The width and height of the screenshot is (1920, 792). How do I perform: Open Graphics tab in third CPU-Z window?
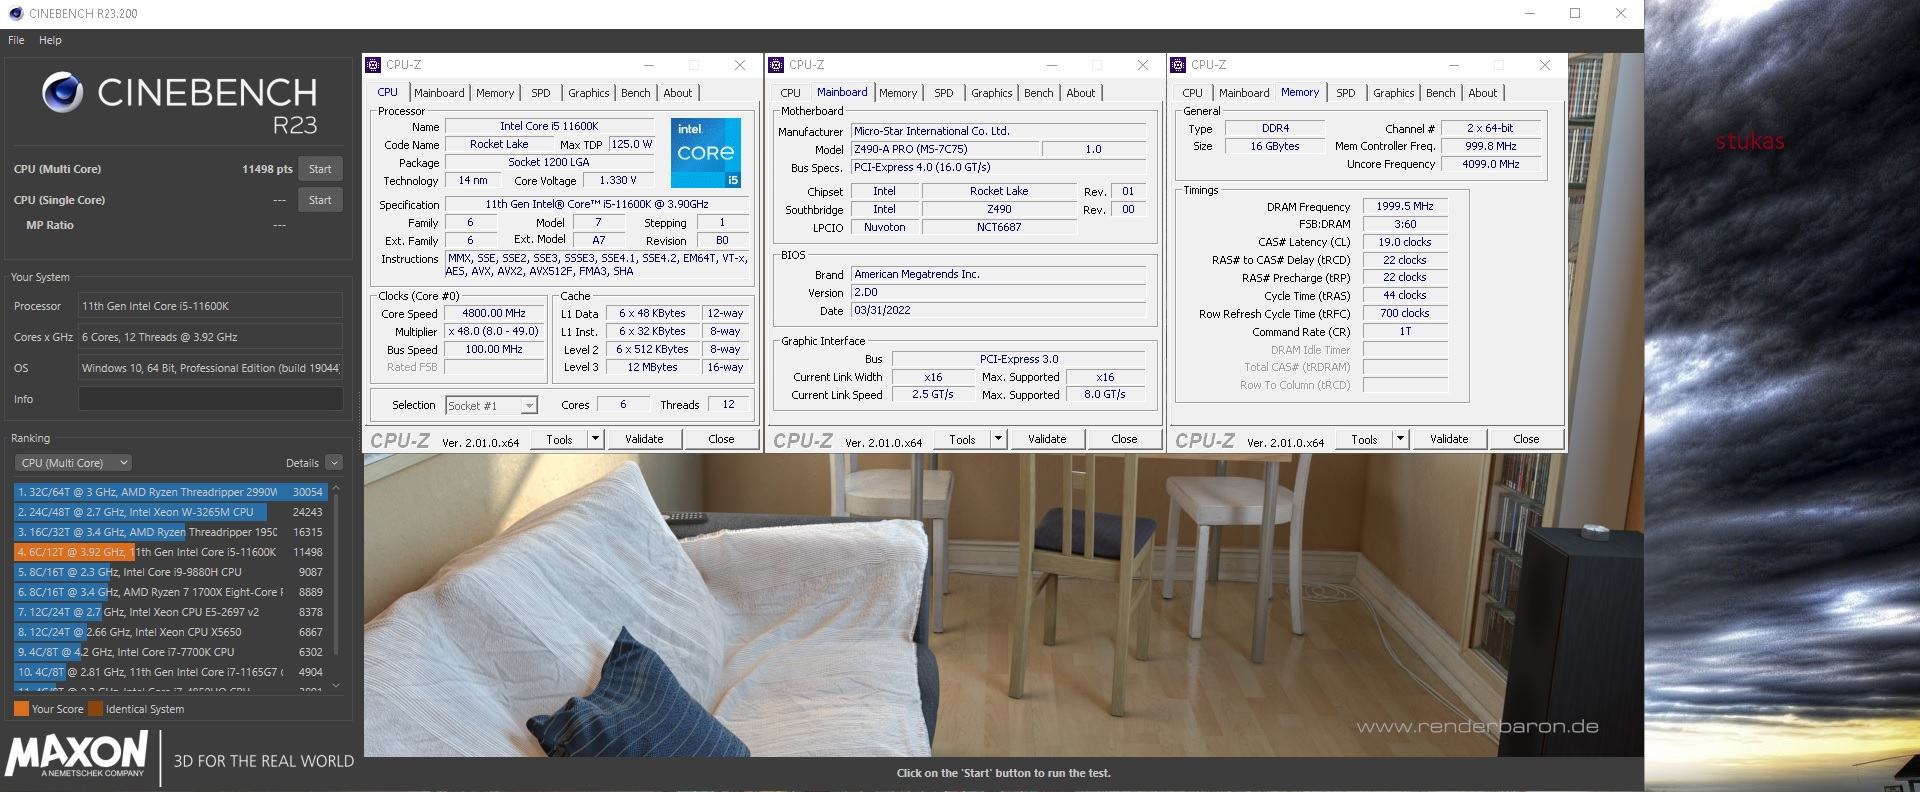tap(1394, 93)
